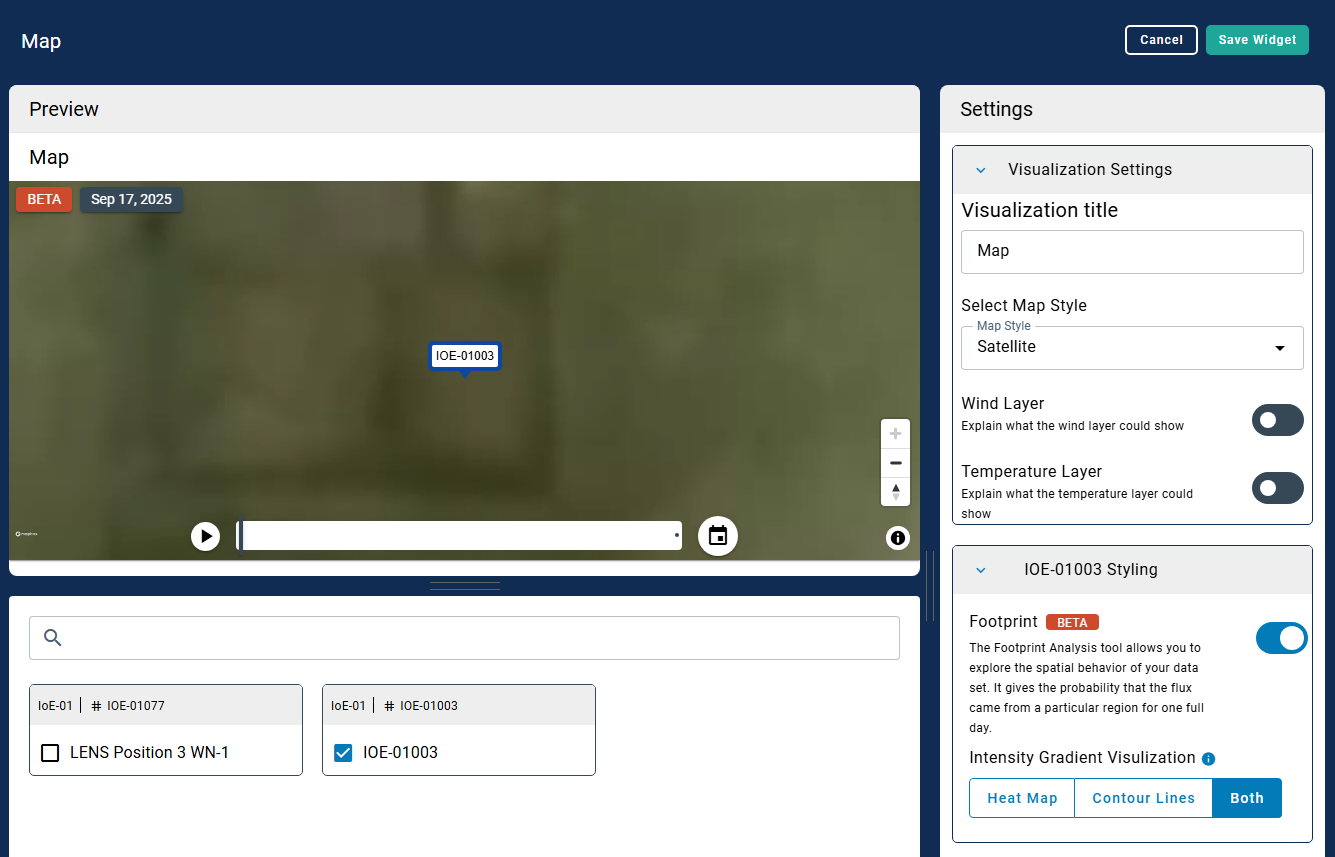Open map attribution info icon
This screenshot has height=857, width=1335.
tap(897, 539)
